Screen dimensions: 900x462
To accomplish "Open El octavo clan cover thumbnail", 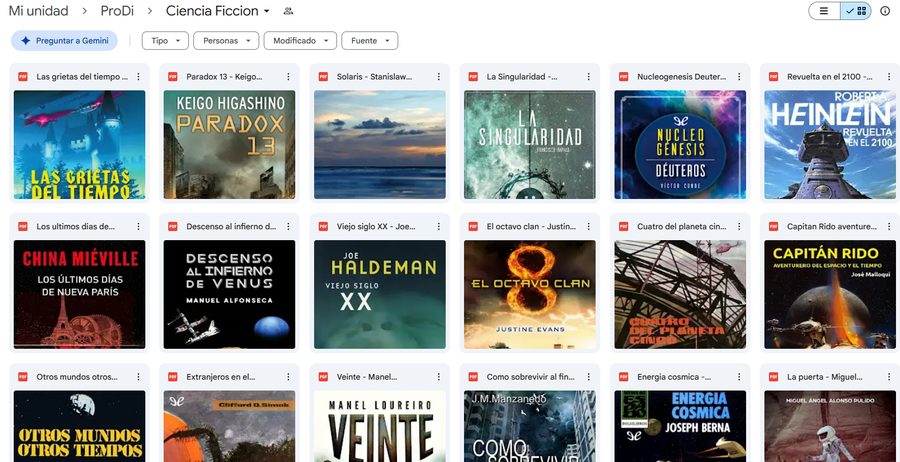I will tap(530, 294).
